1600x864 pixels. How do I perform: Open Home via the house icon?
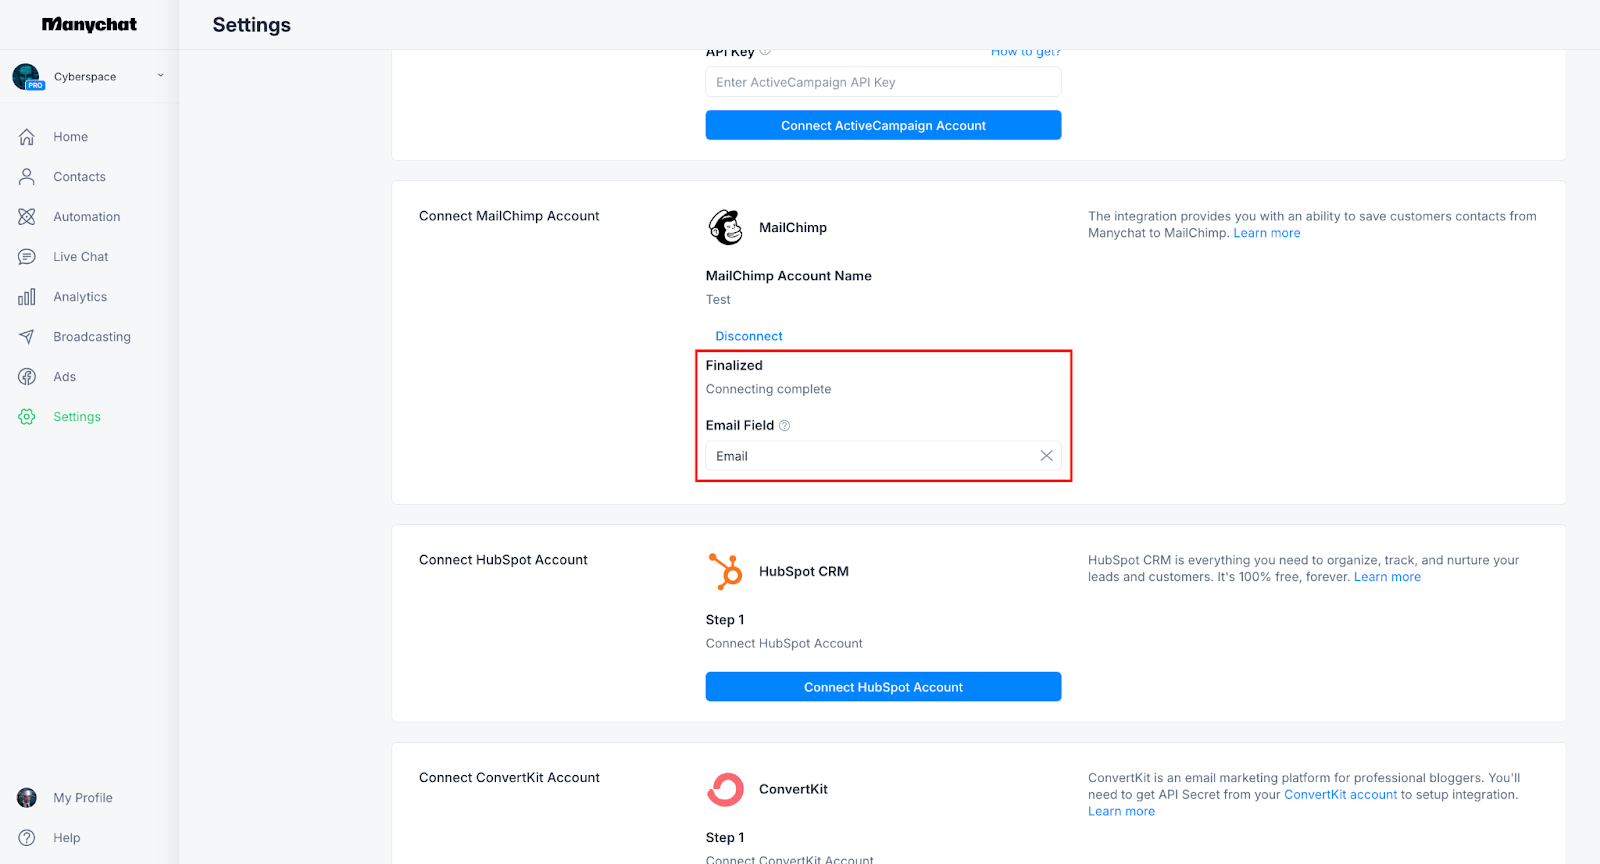pyautogui.click(x=27, y=137)
